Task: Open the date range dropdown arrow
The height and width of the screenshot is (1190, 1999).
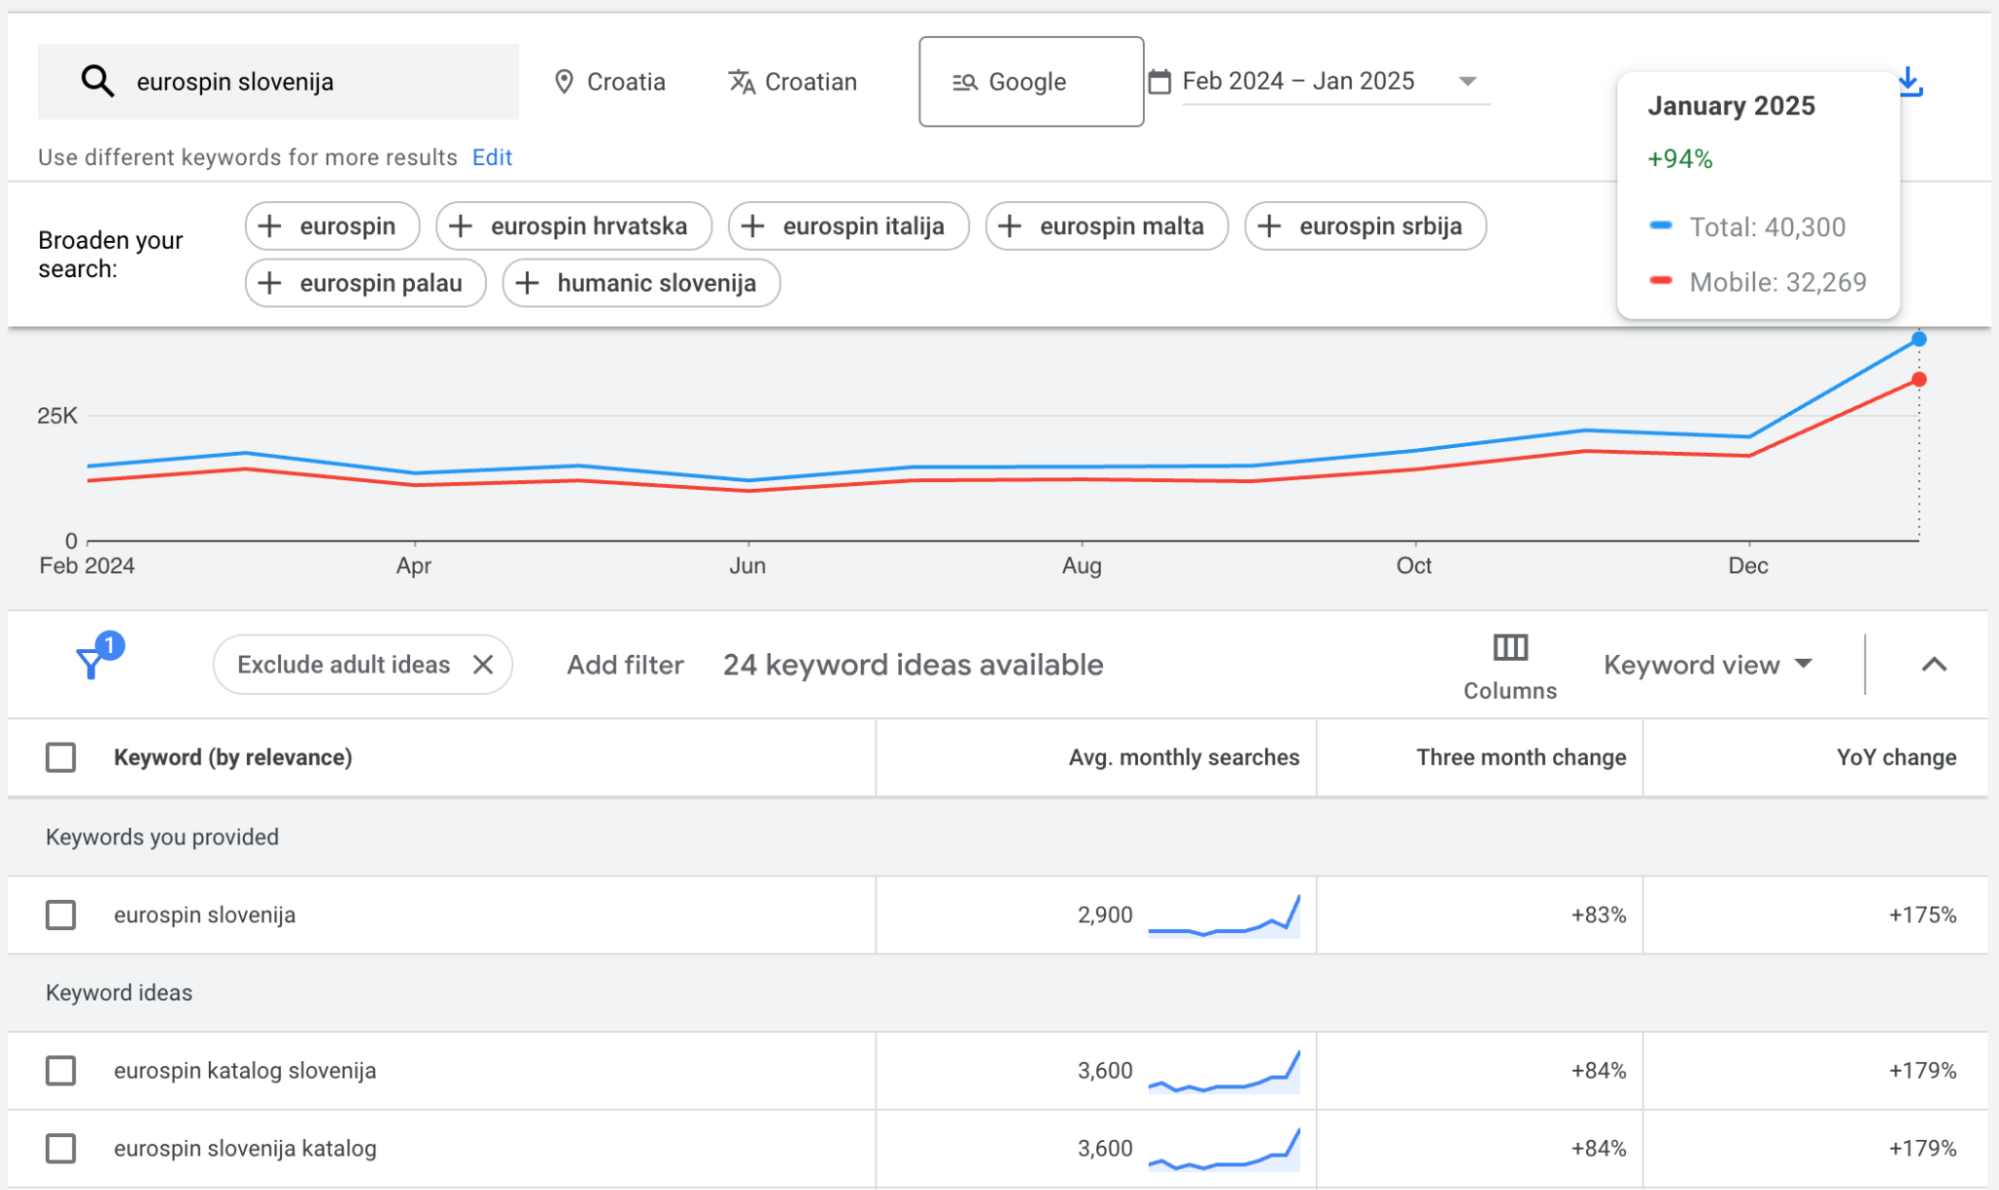Action: 1467,82
